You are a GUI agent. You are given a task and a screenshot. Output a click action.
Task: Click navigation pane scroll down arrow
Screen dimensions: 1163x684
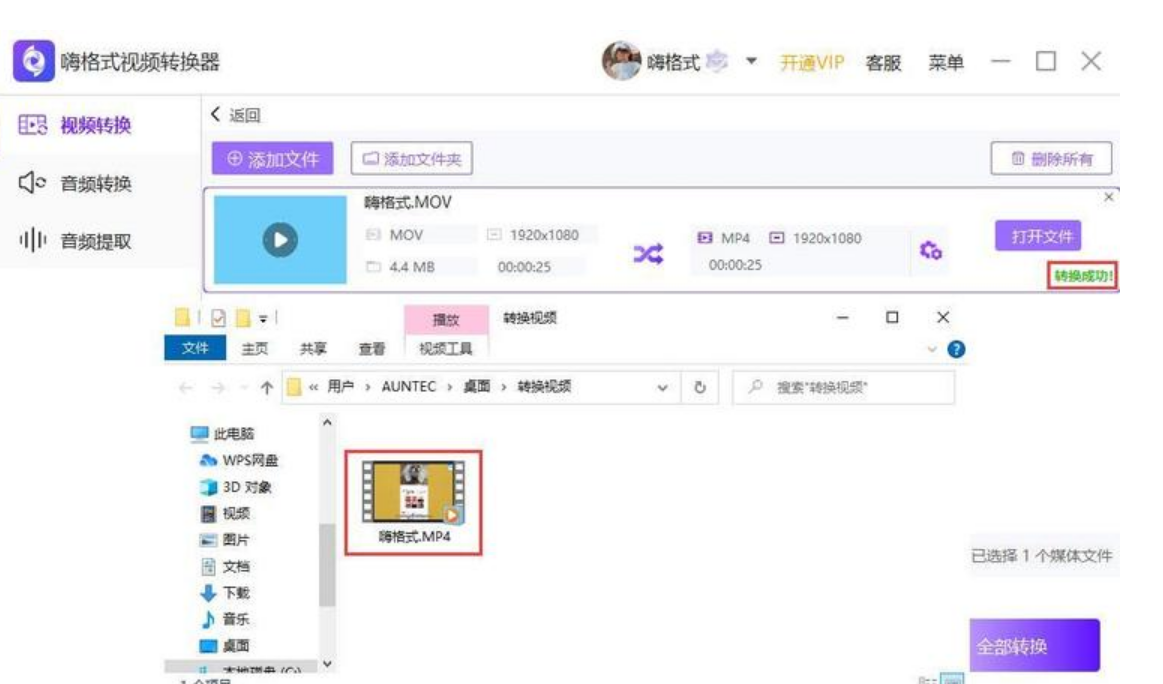[327, 664]
